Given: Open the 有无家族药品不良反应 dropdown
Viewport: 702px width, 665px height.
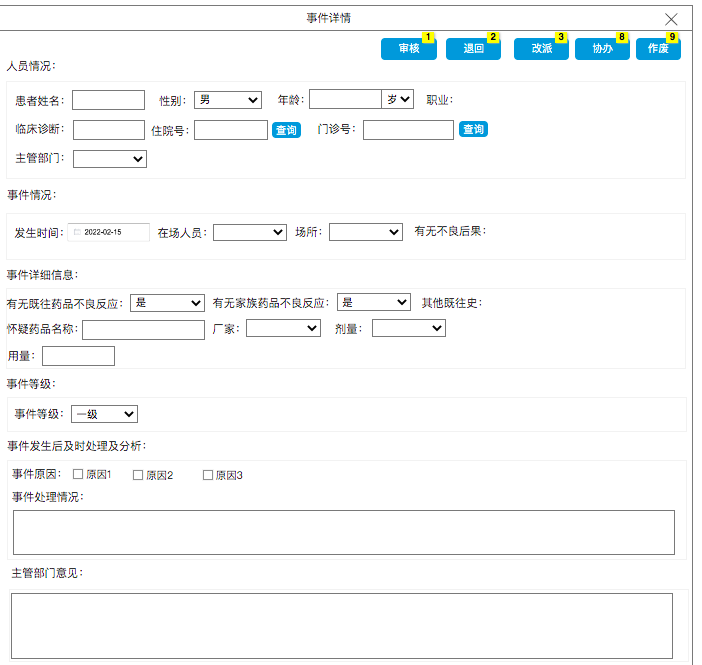Looking at the screenshot, I should click(x=374, y=302).
